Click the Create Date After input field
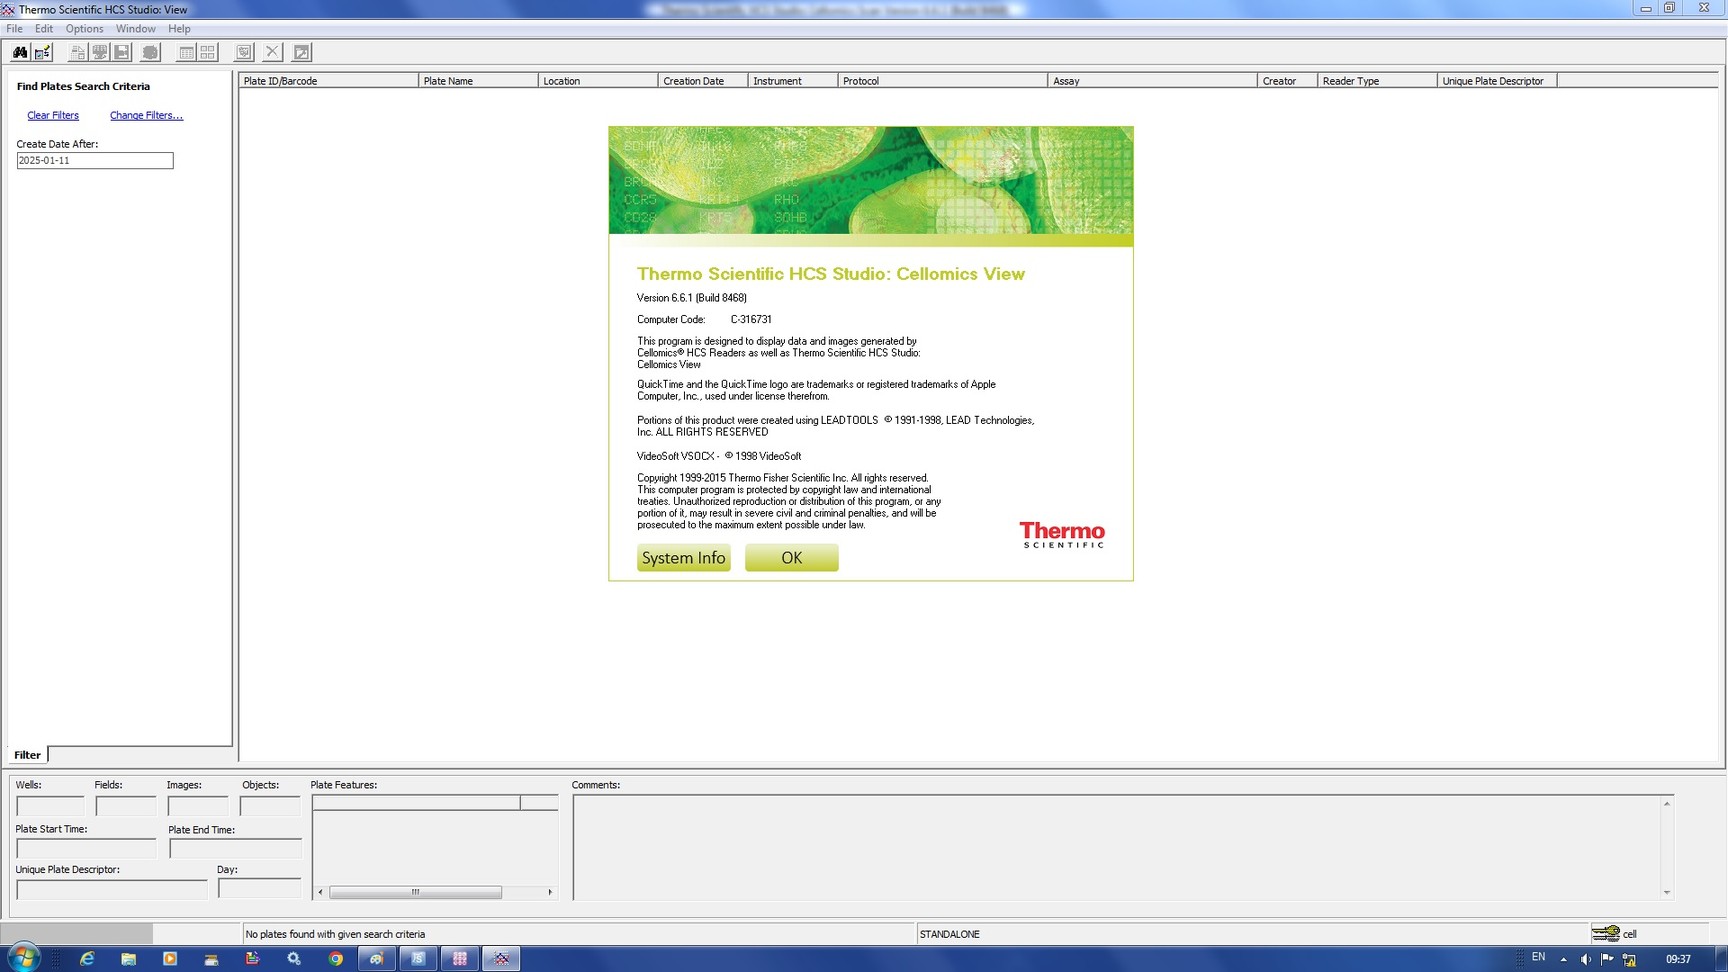This screenshot has height=972, width=1728. pos(95,161)
